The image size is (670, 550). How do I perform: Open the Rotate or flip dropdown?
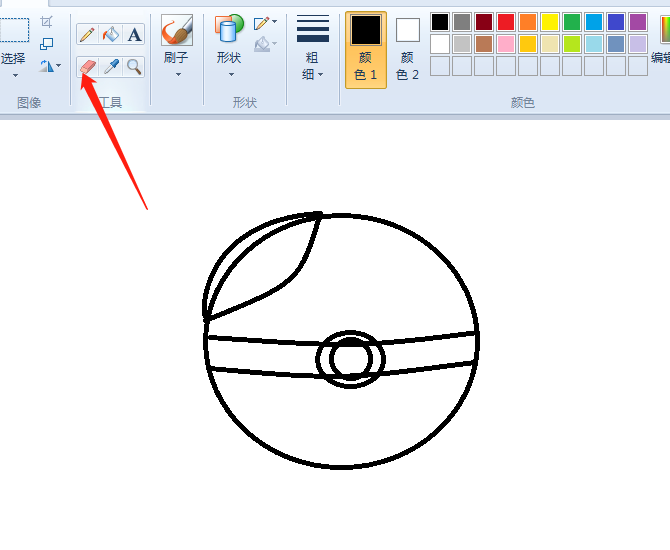point(50,66)
